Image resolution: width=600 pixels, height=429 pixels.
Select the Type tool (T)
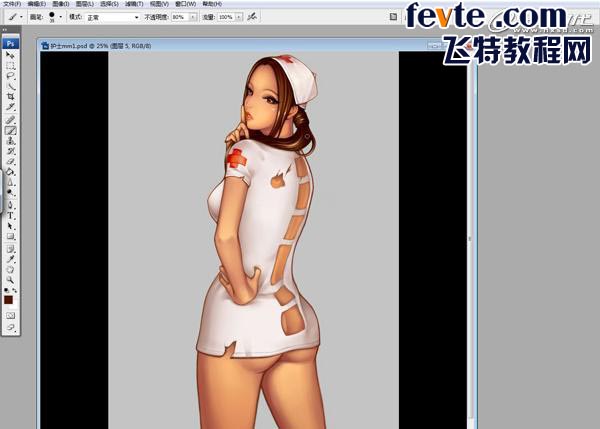tap(11, 216)
